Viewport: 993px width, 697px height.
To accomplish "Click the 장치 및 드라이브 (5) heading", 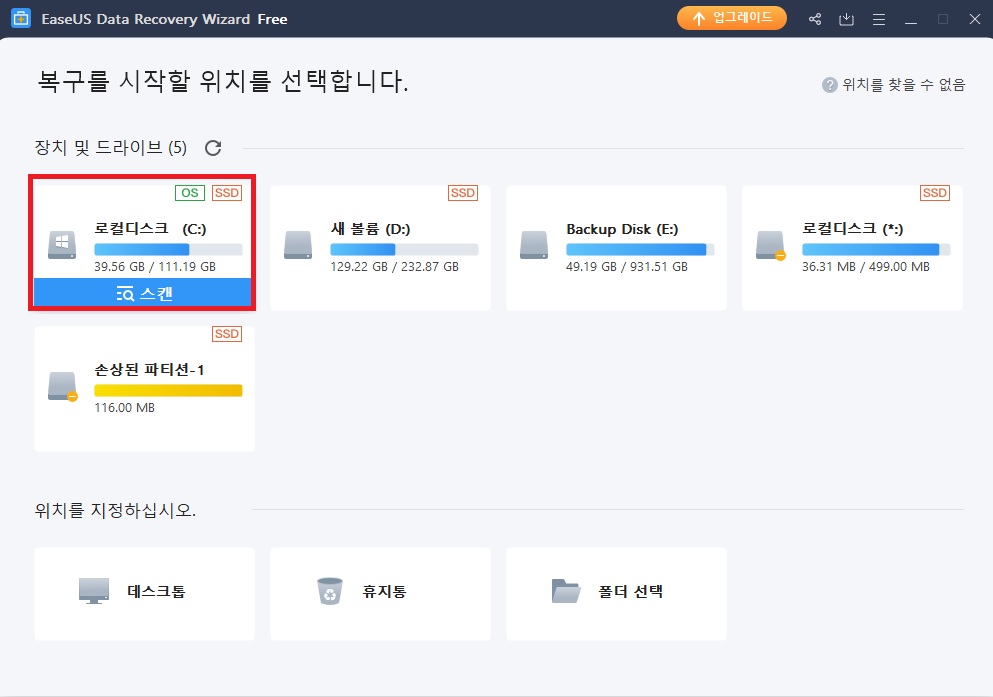I will click(x=111, y=148).
